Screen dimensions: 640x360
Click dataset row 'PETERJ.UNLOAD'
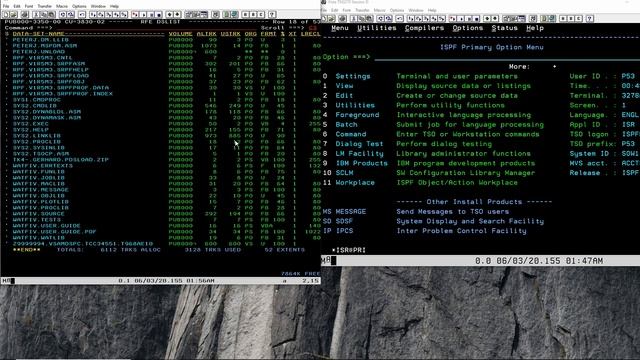point(38,52)
